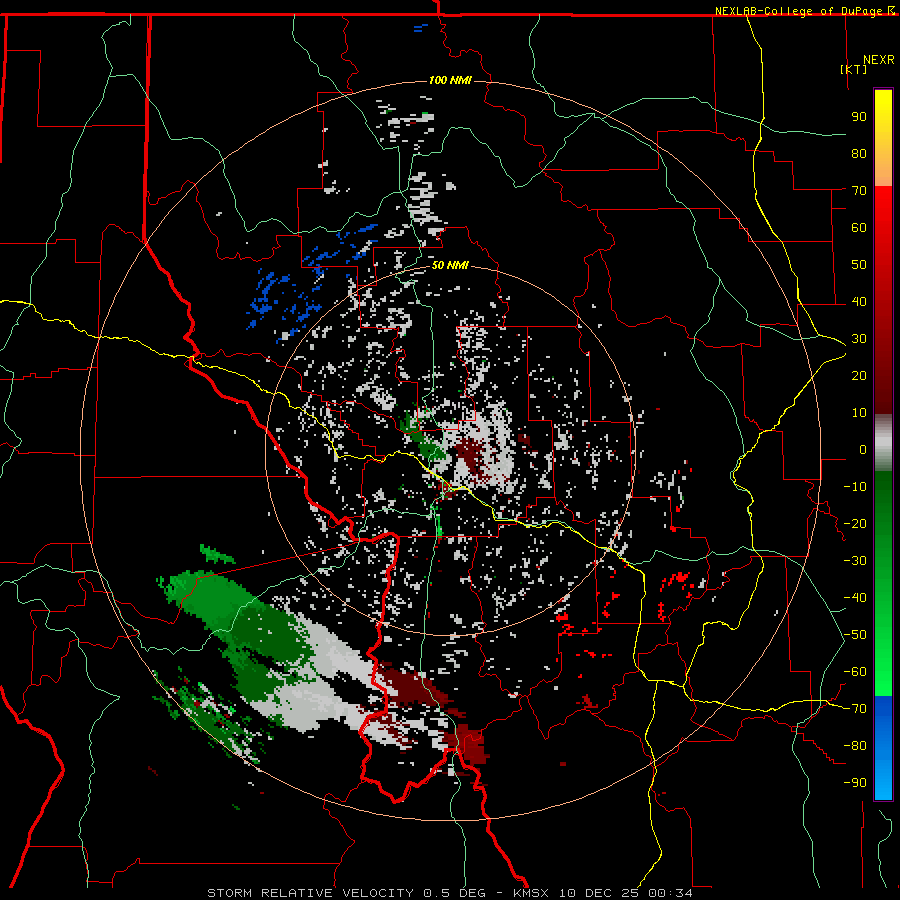
Task: Click the -20 value on the velocity scale
Action: pos(855,523)
